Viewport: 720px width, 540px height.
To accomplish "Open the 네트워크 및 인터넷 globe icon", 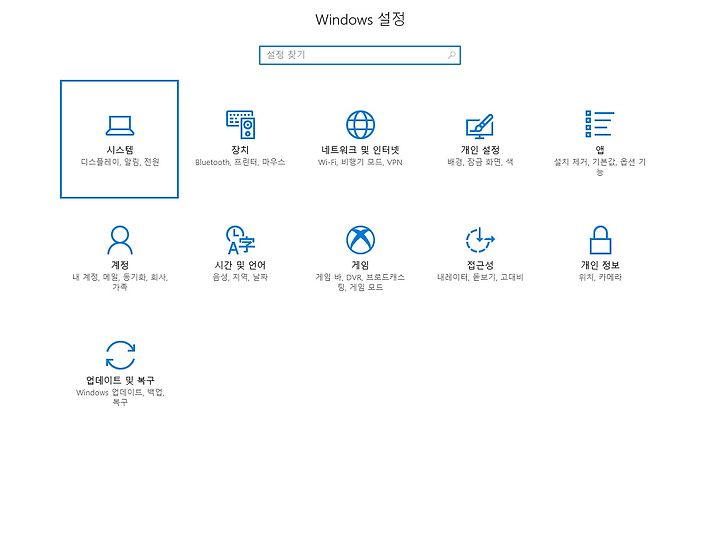I will [x=360, y=124].
